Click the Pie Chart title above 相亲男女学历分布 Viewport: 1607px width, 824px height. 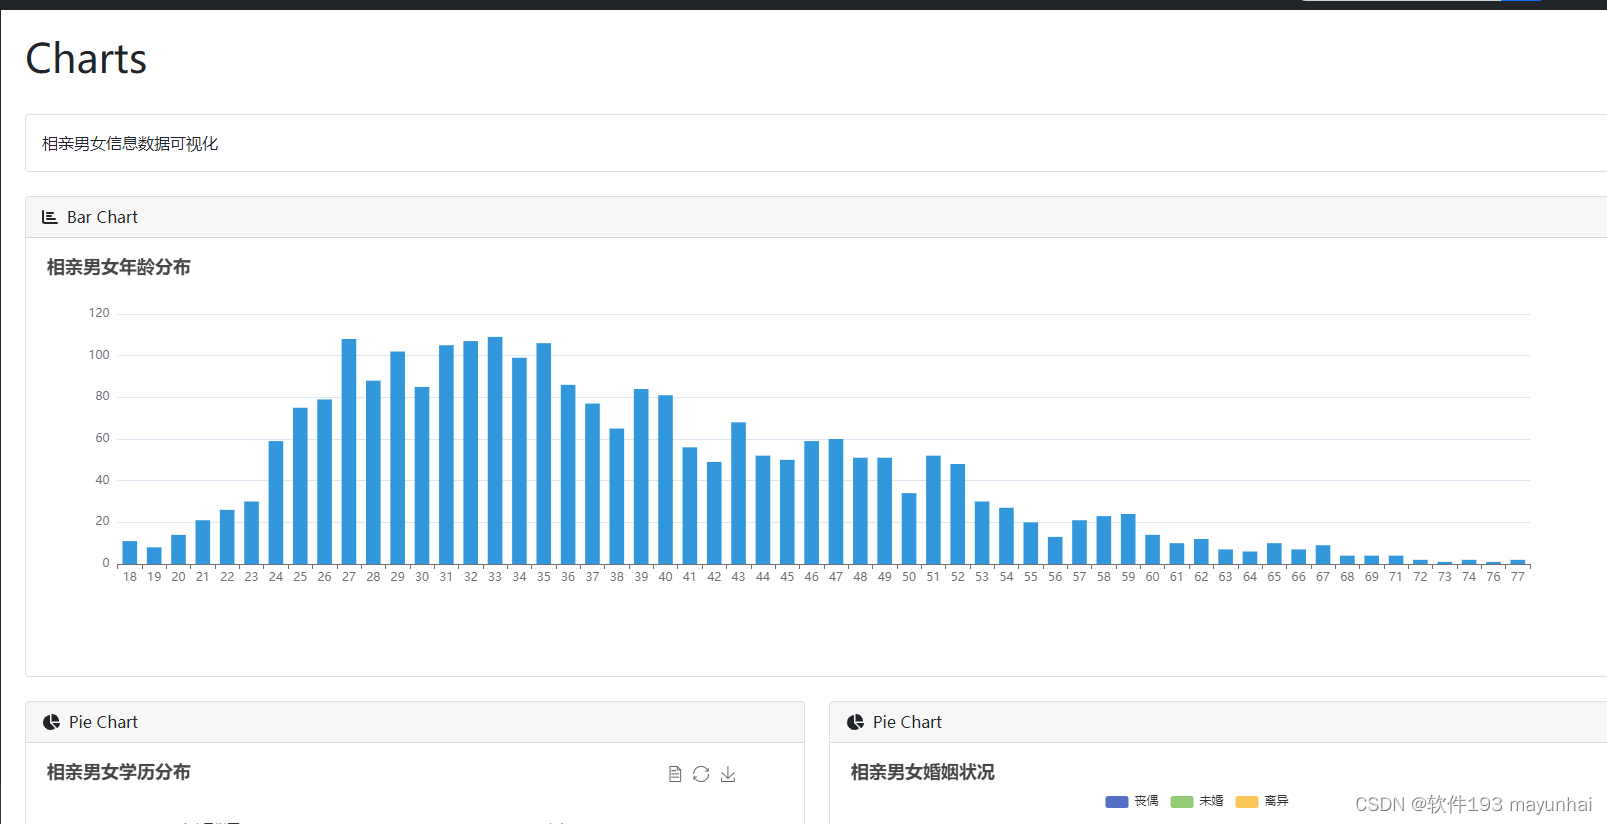(x=103, y=722)
